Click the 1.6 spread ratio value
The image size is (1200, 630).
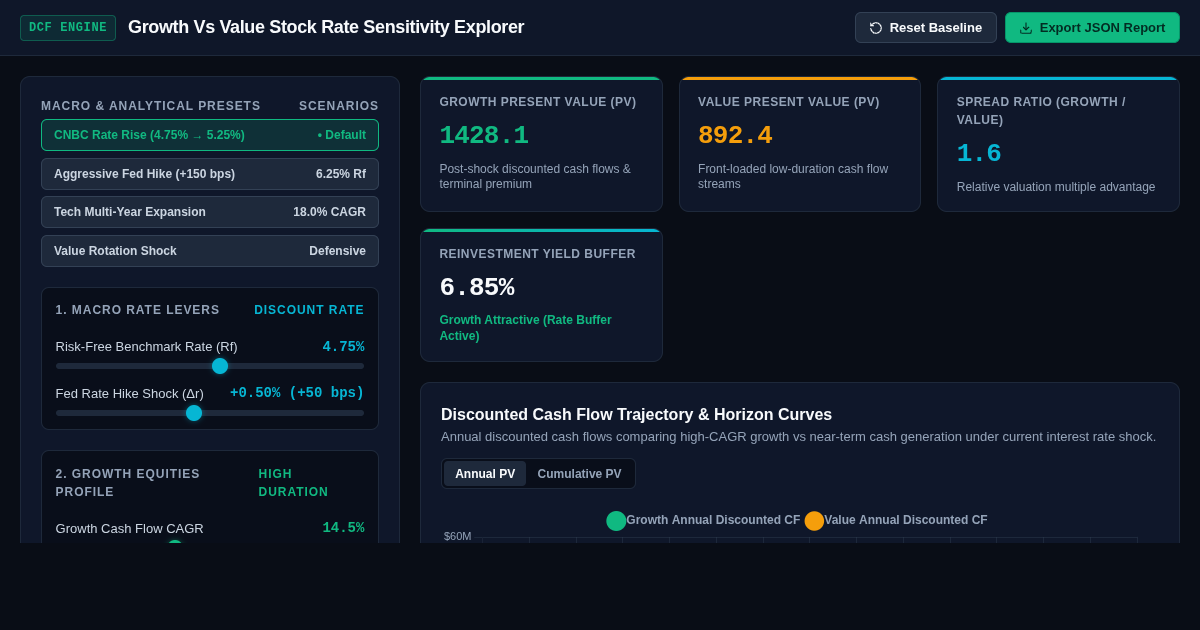(979, 154)
